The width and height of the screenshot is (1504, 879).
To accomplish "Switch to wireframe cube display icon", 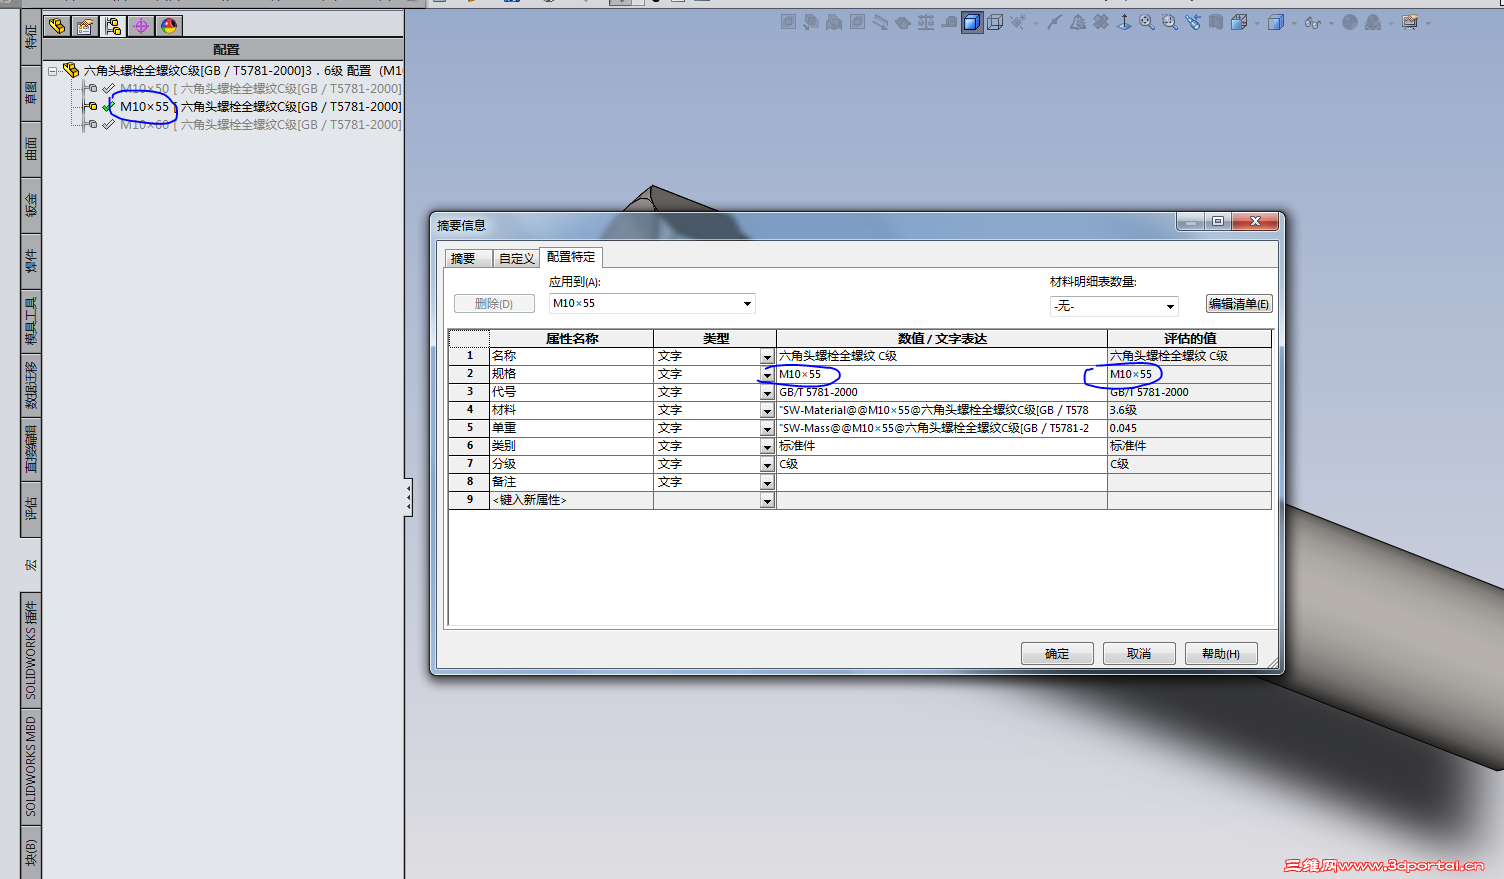I will coord(995,22).
